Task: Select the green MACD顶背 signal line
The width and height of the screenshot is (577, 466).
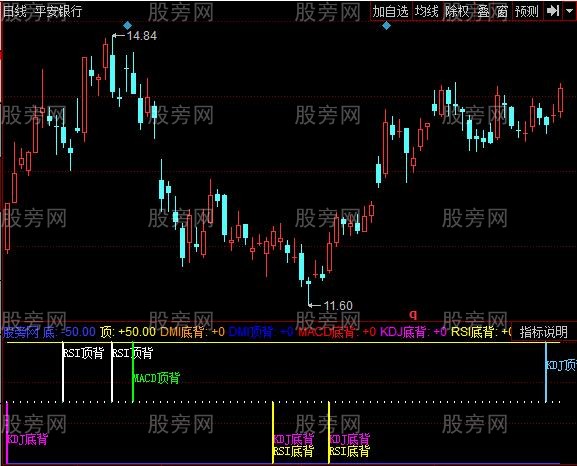Action: 133,373
